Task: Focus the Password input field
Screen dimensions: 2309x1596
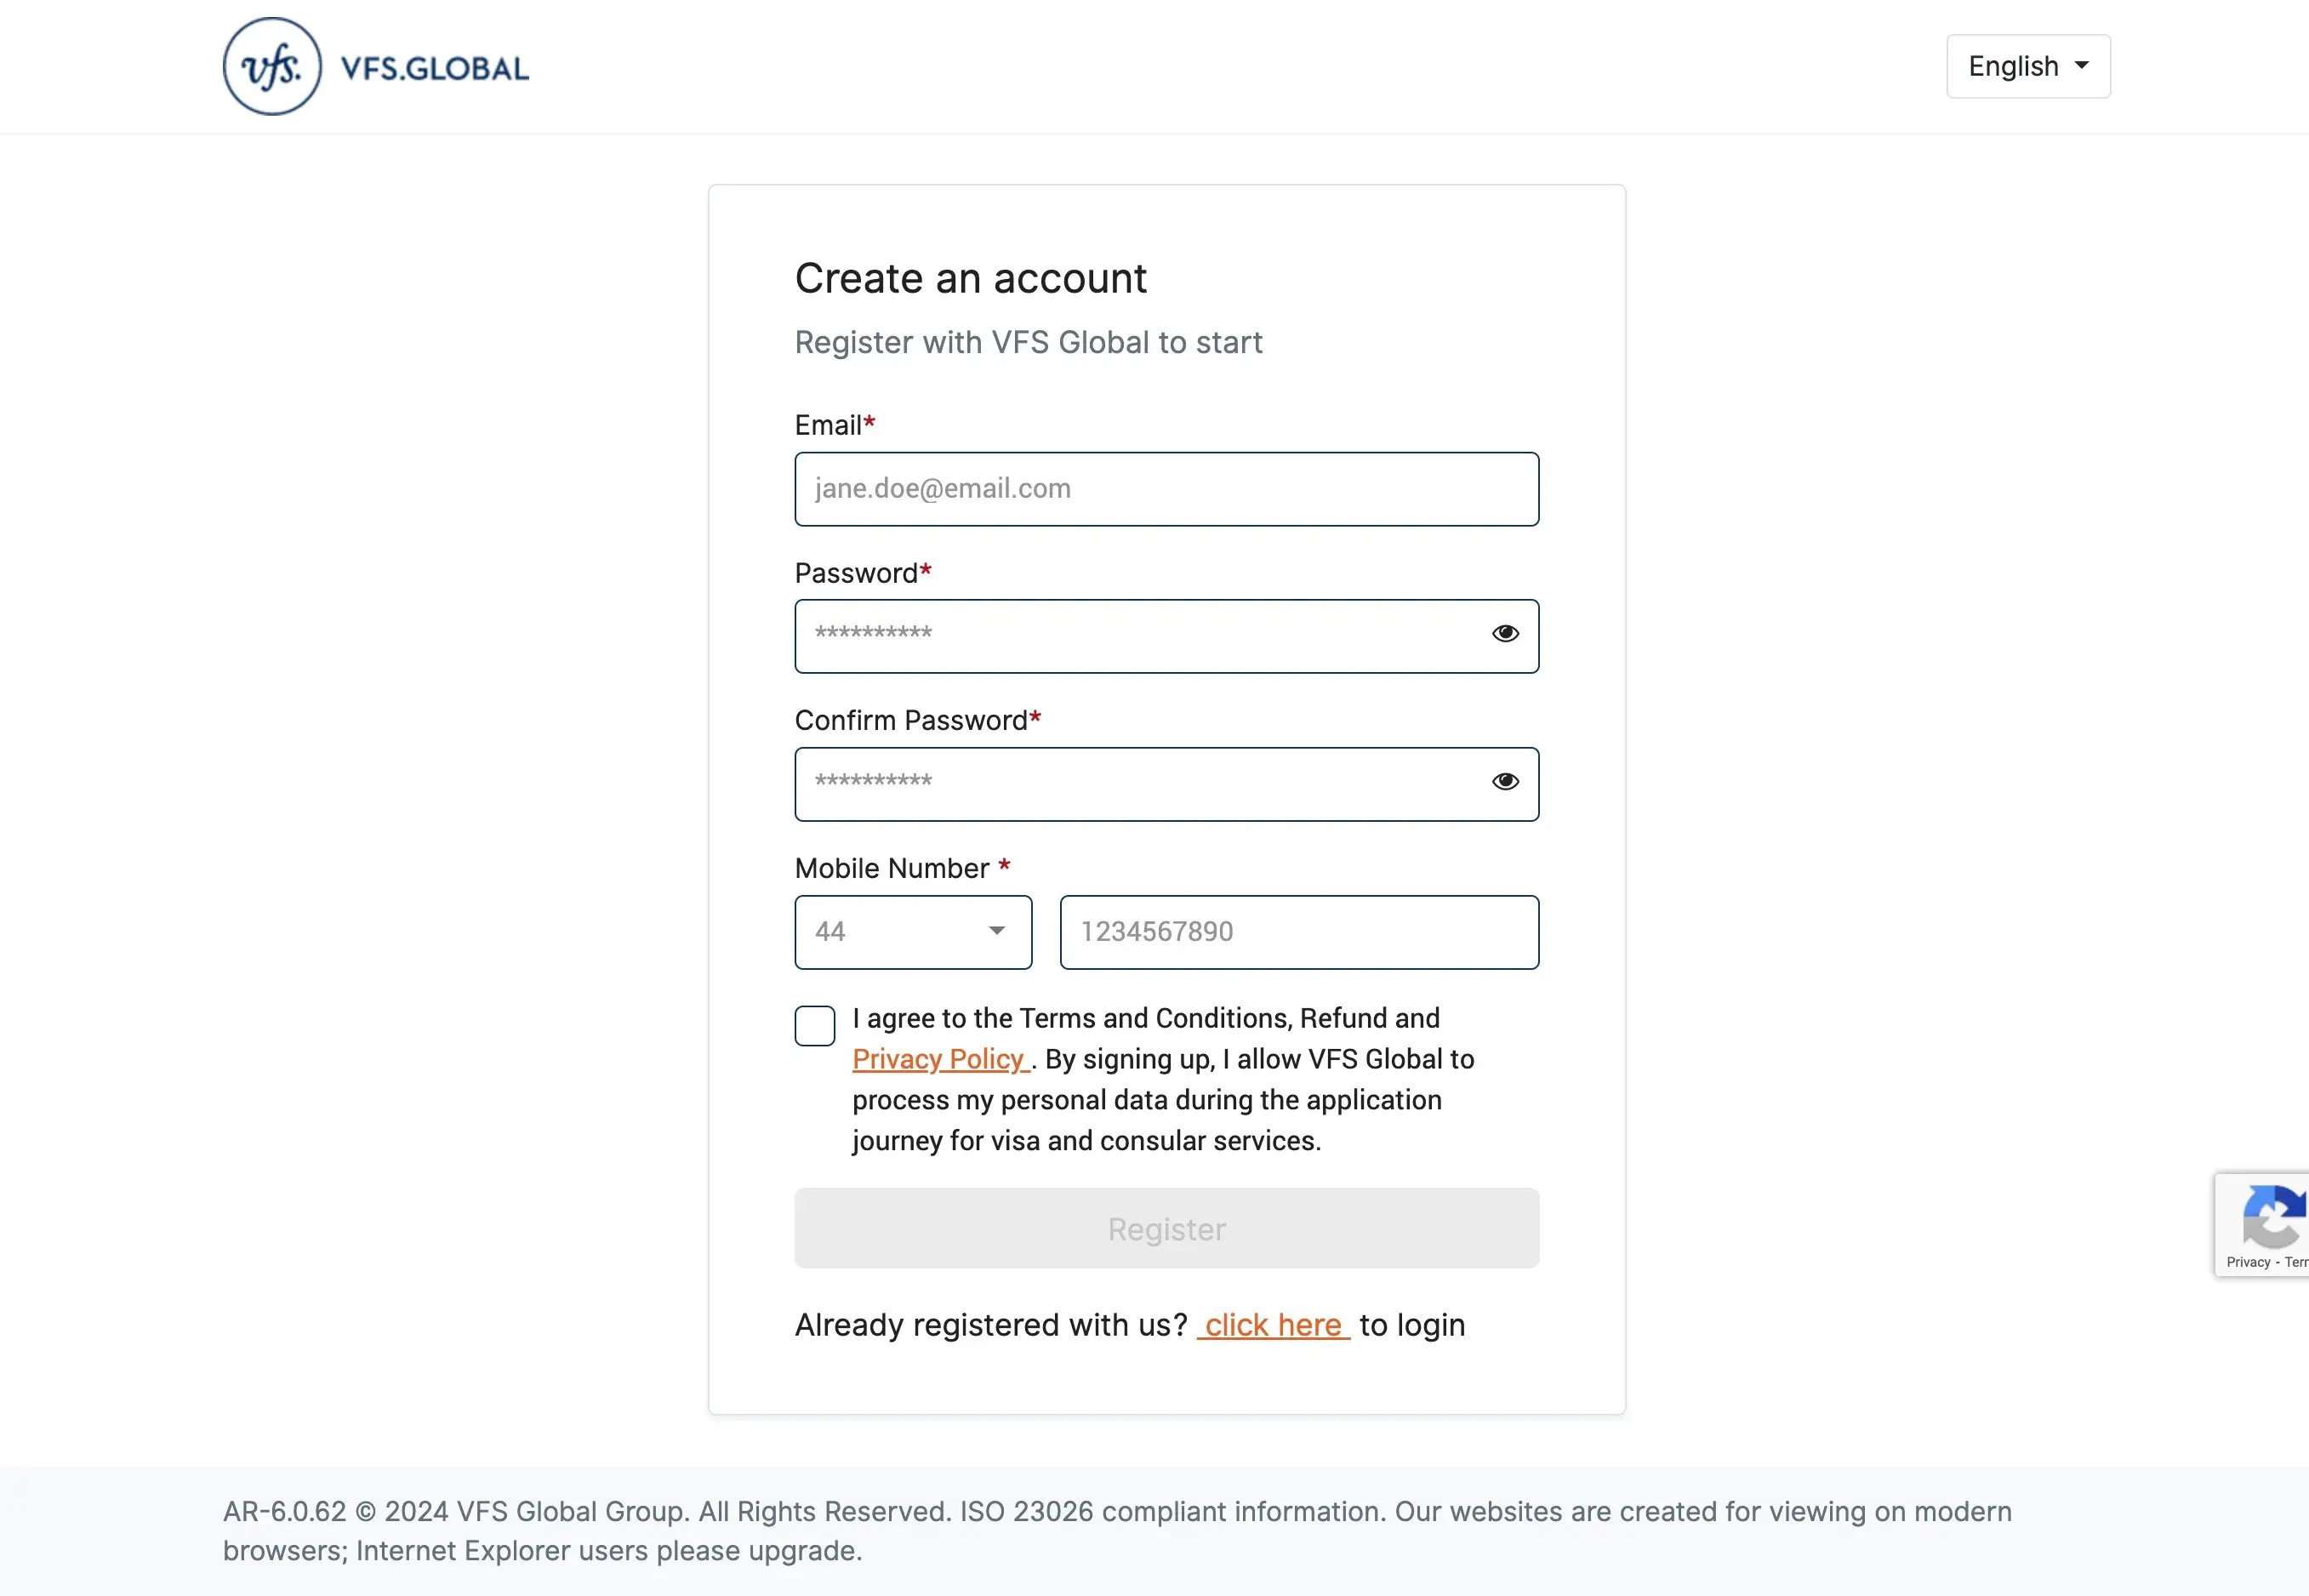Action: [x=1100, y=635]
